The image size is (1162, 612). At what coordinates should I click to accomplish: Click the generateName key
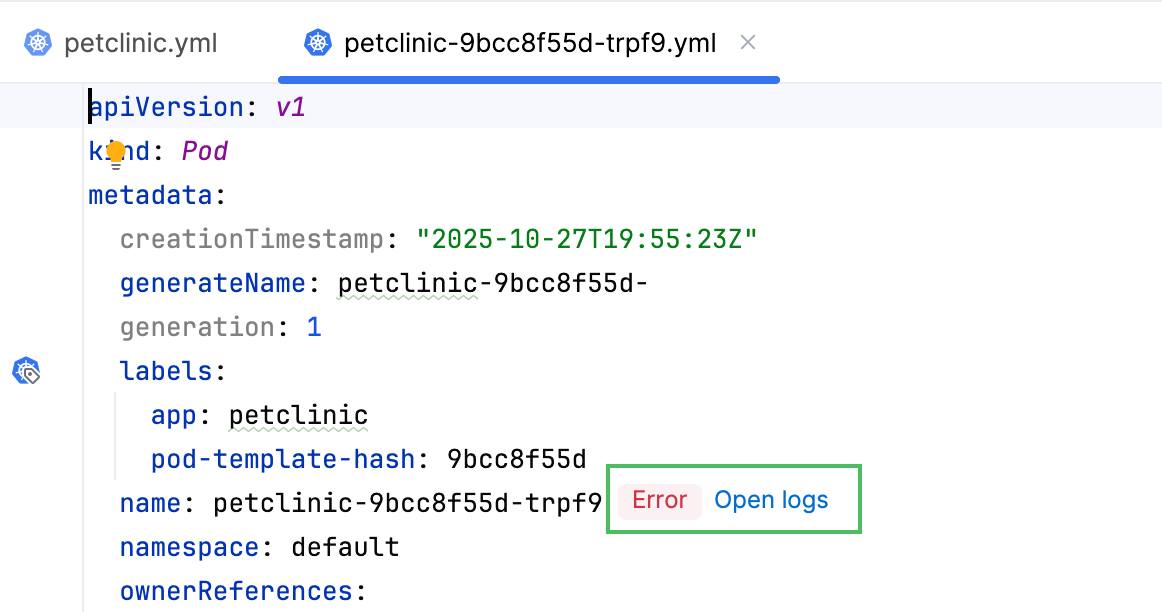[212, 283]
